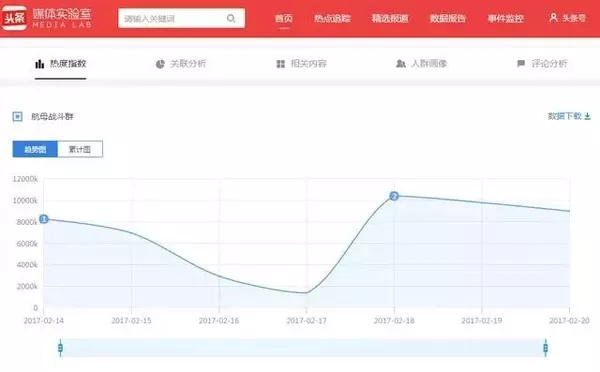The image size is (600, 372).
Task: Open the 精选报道 navigation item
Action: point(390,18)
